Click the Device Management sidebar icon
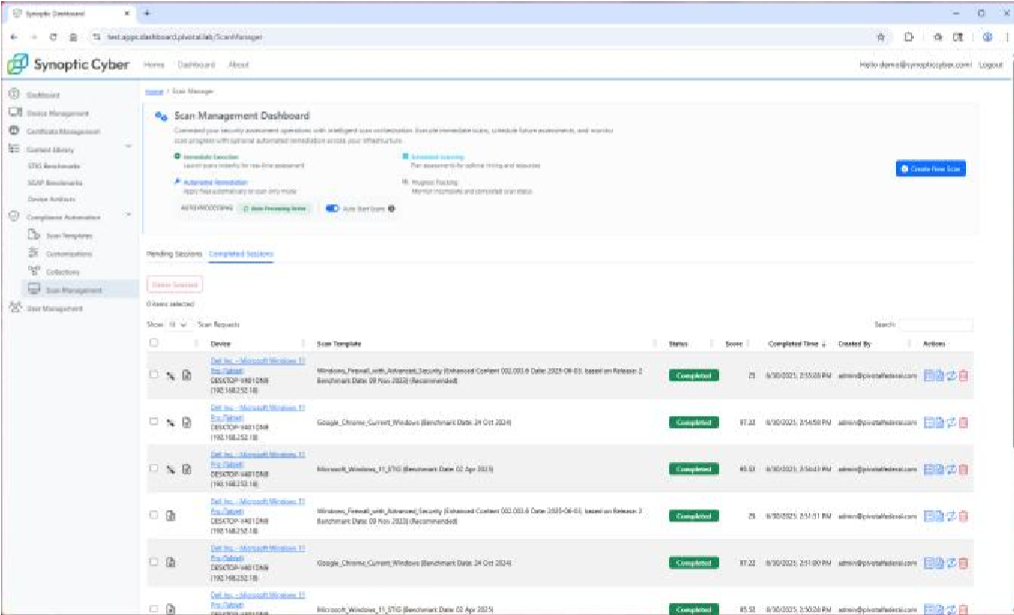The image size is (1014, 615). click(15, 113)
